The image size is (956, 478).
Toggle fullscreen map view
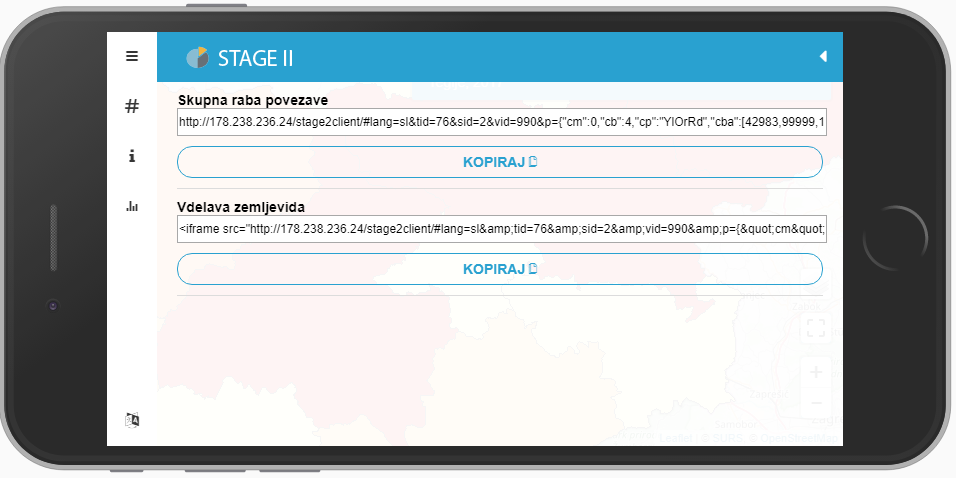(816, 328)
